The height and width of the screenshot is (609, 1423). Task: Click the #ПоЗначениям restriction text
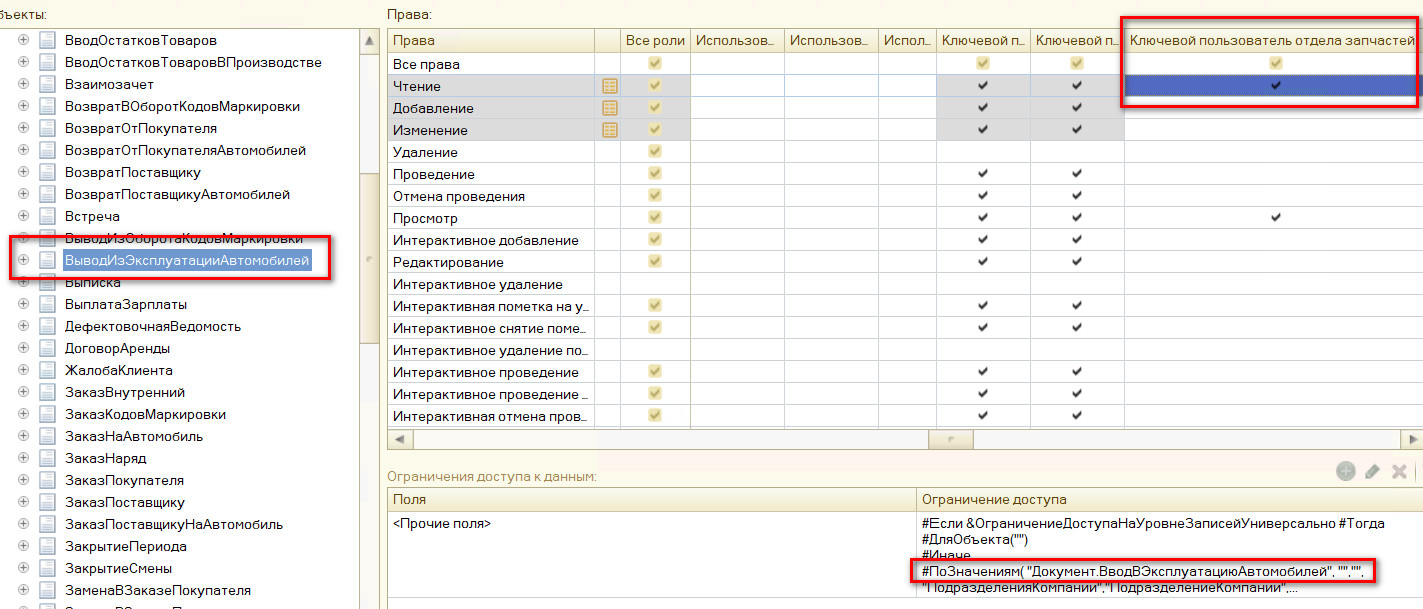click(x=1144, y=571)
